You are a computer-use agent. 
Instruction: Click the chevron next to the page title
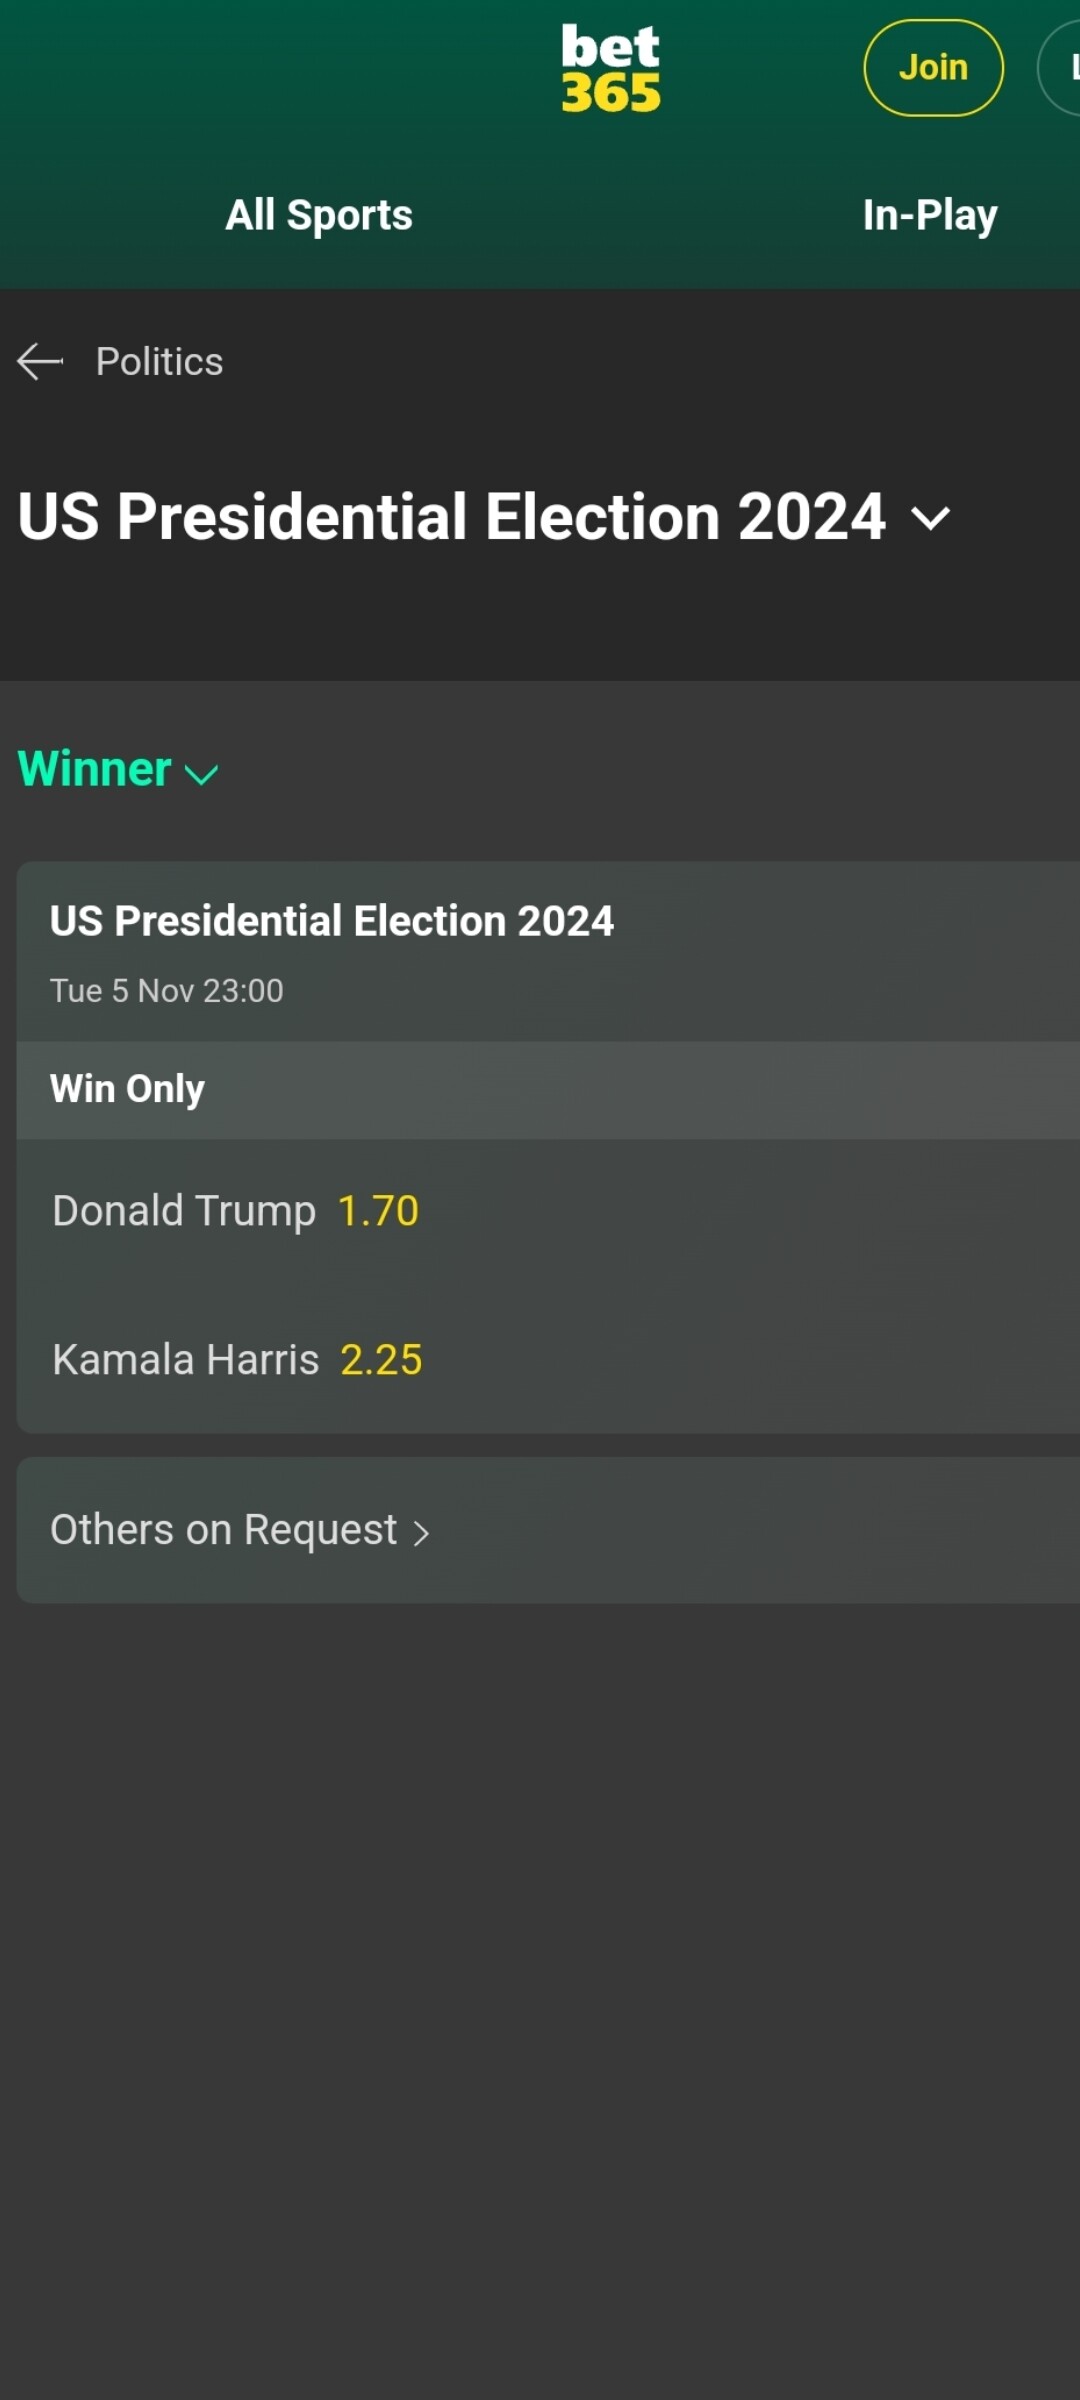tap(930, 518)
